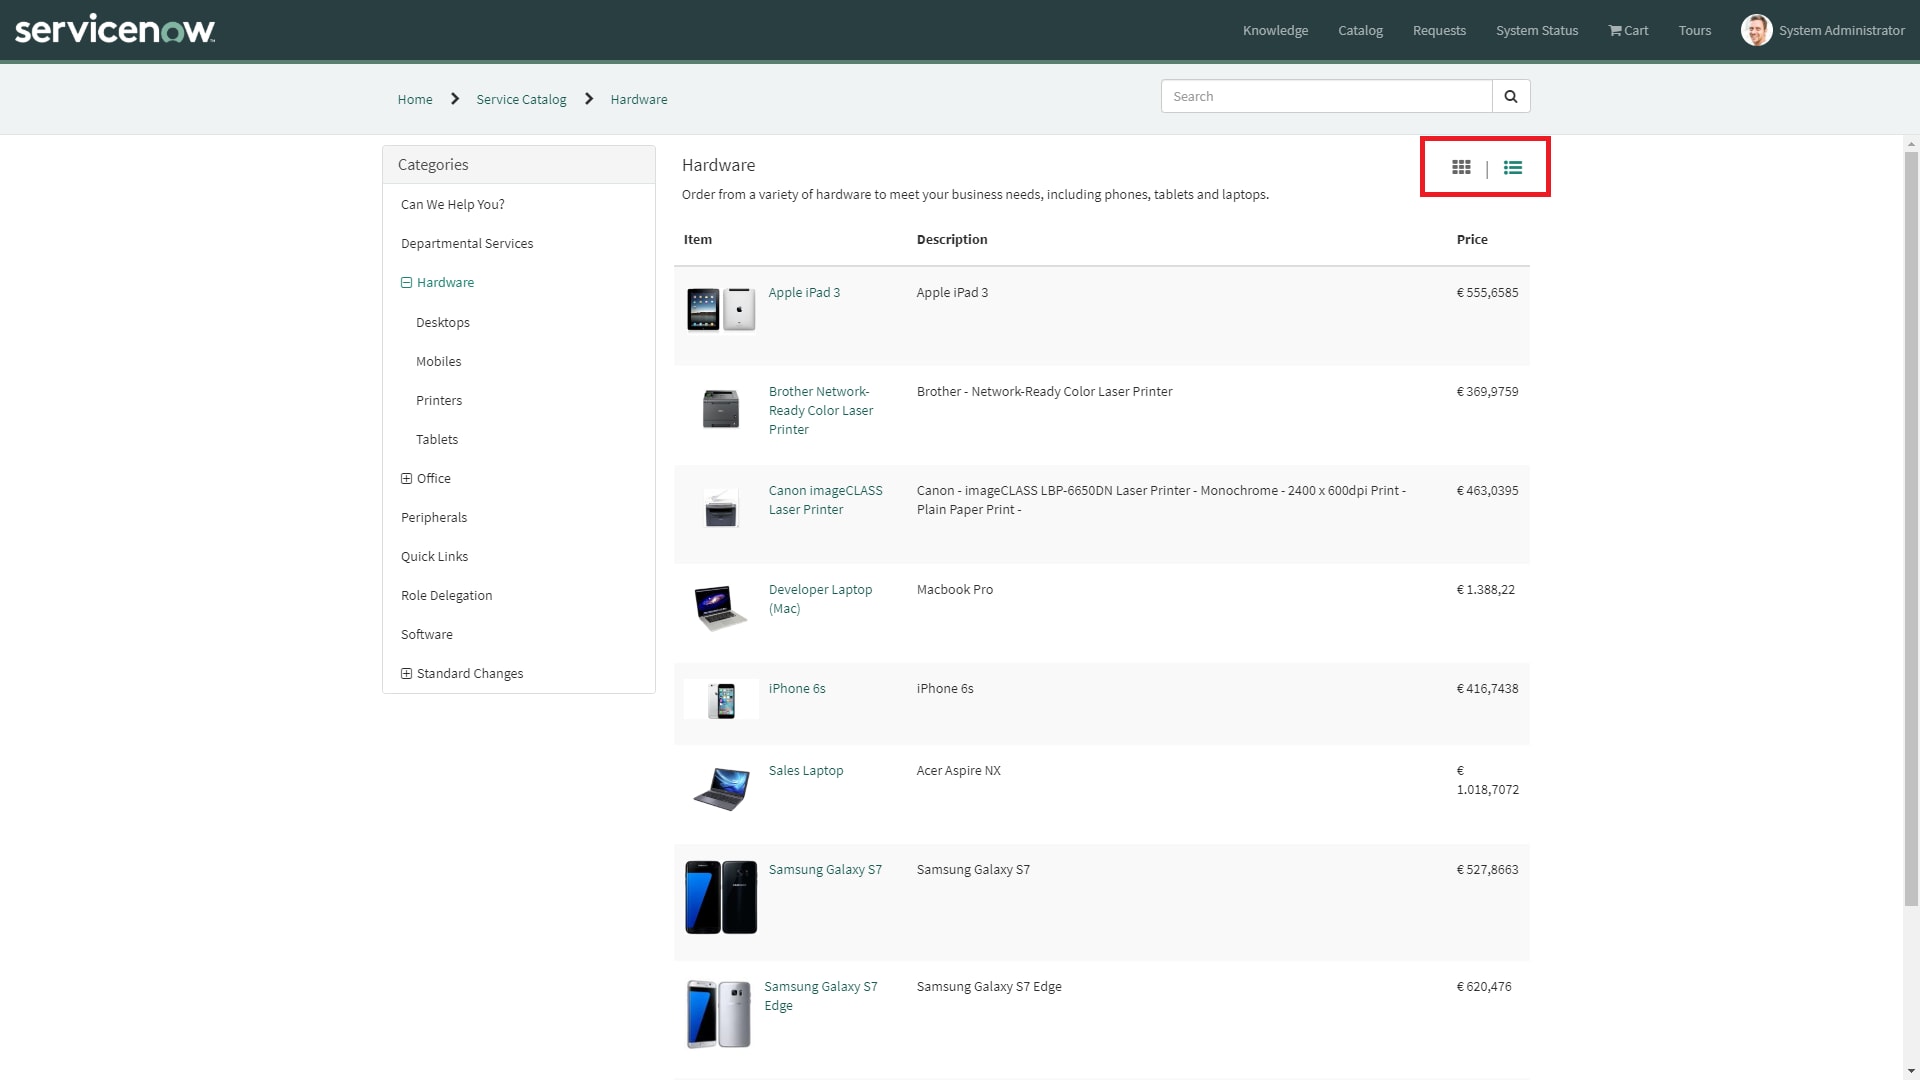
Task: Open the ServiceNow logo home
Action: coord(115,30)
